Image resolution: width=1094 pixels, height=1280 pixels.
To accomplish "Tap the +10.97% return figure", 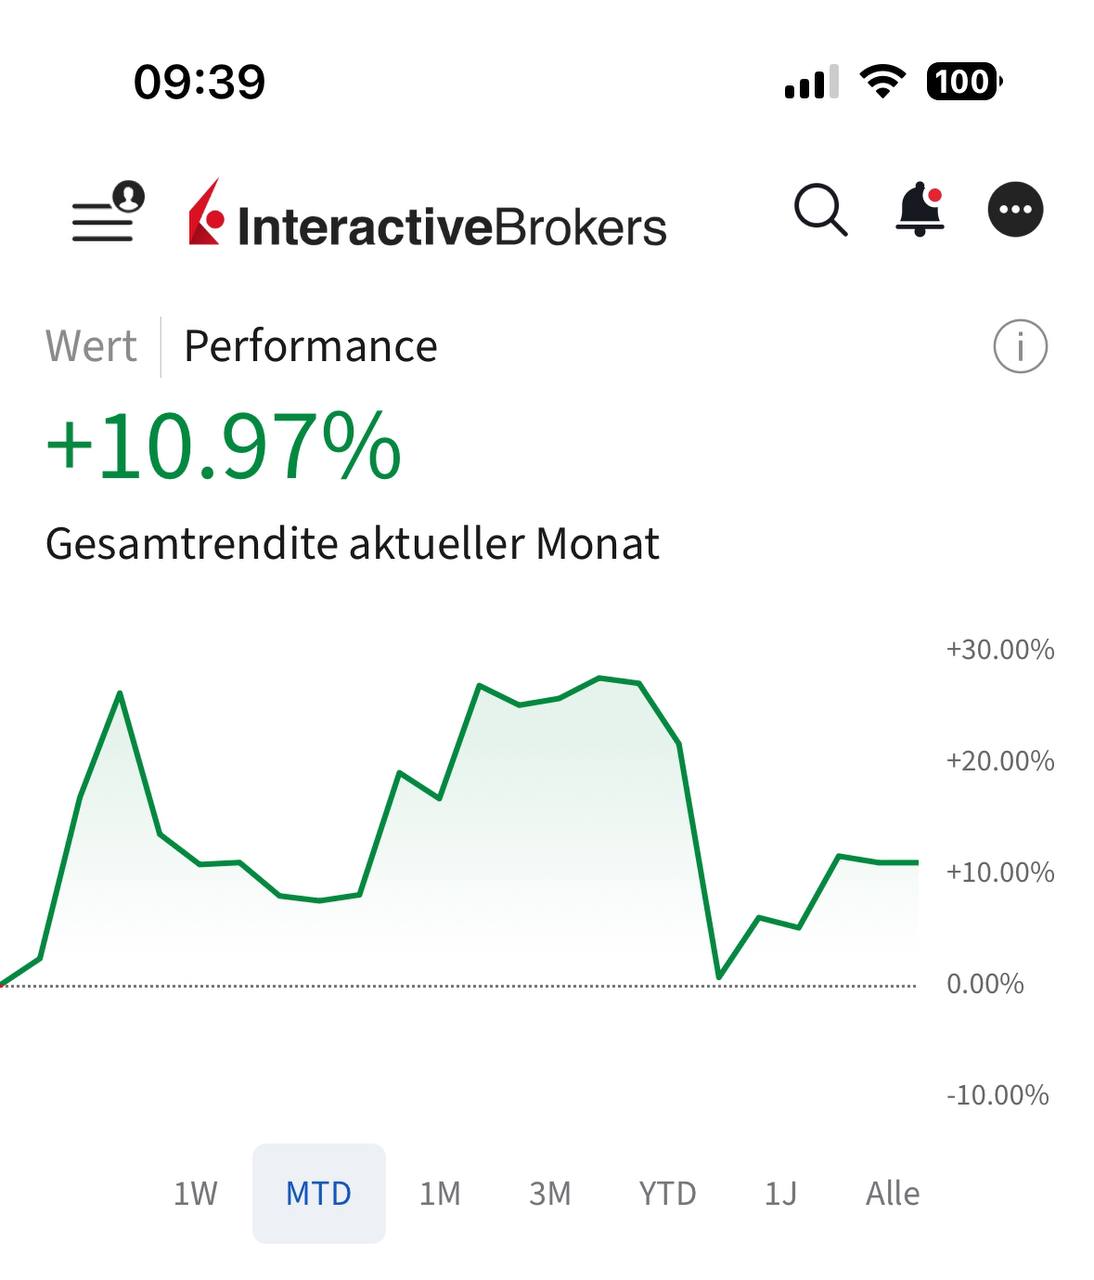I will [x=224, y=446].
